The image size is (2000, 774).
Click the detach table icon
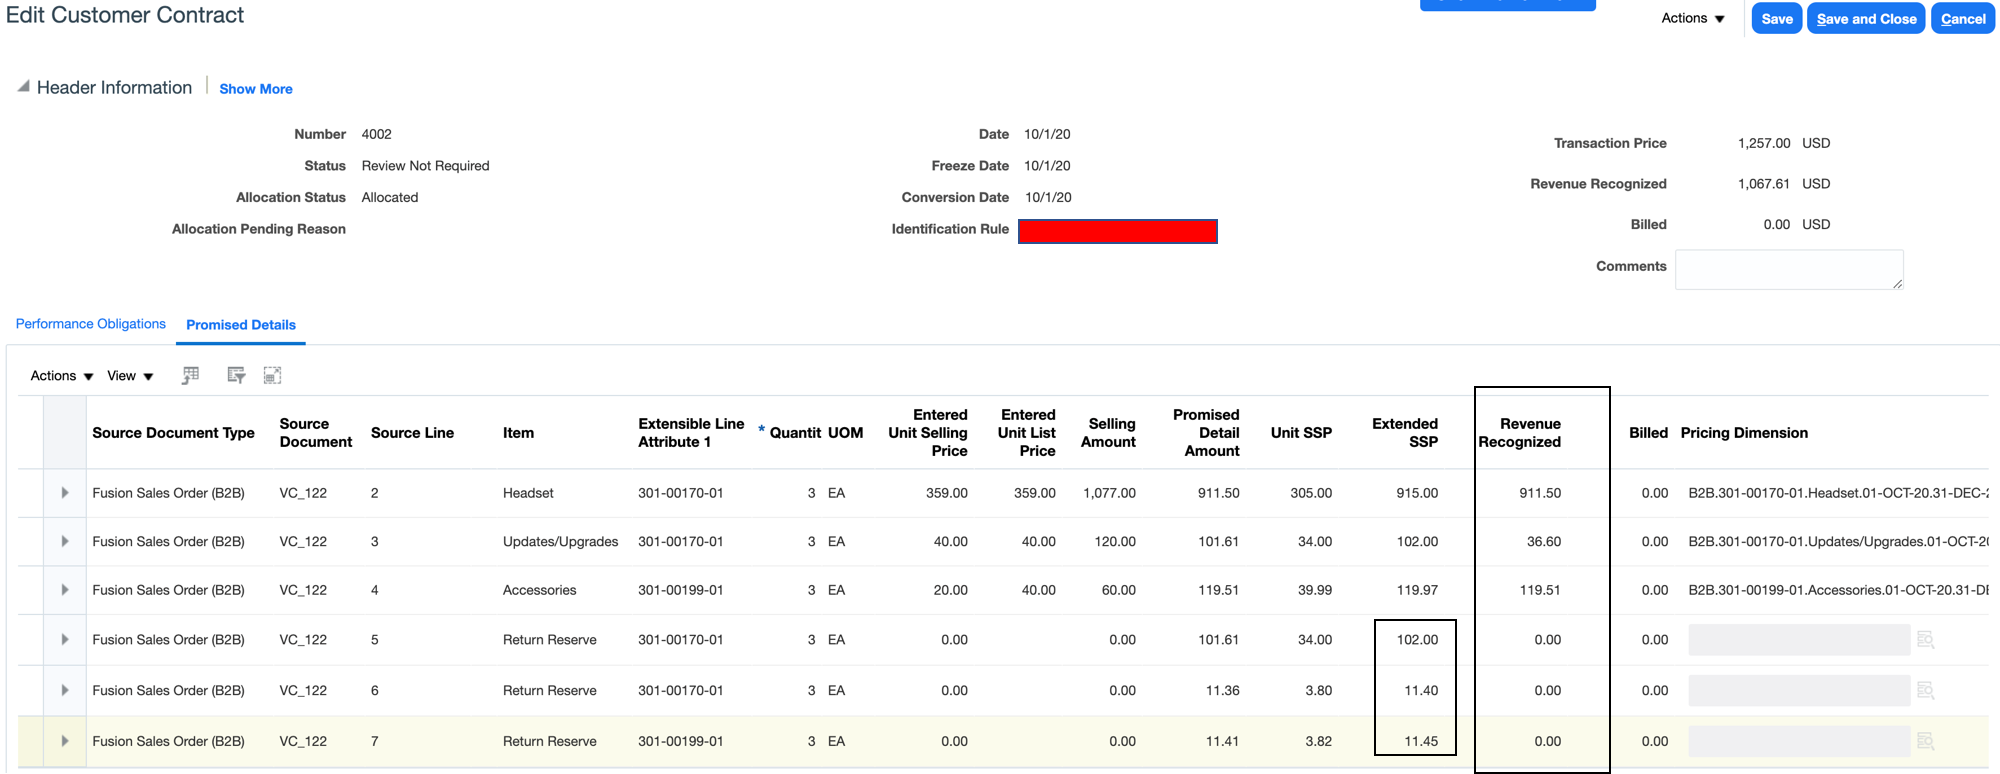coord(272,375)
